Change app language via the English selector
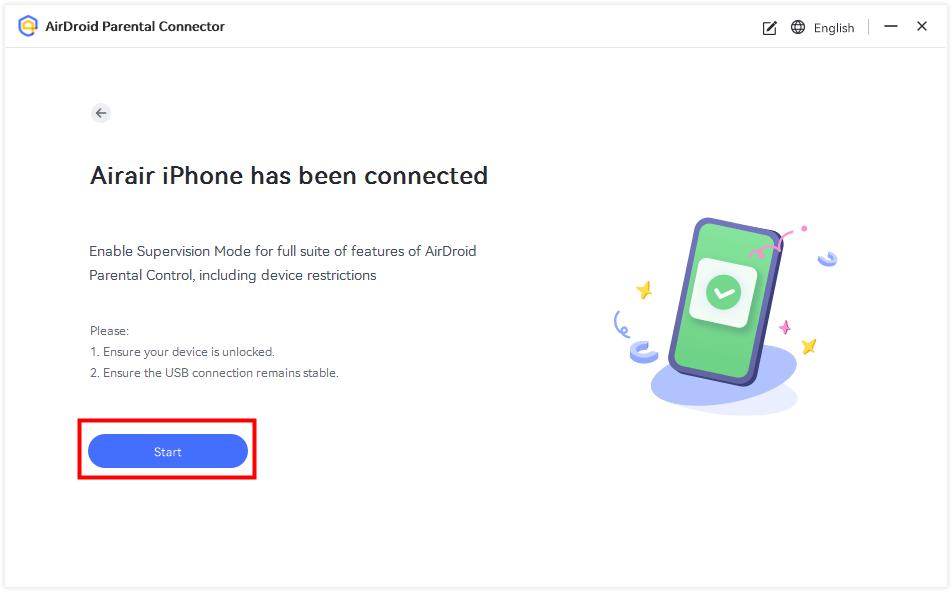Image resolution: width=952 pixels, height=592 pixels. (x=833, y=27)
